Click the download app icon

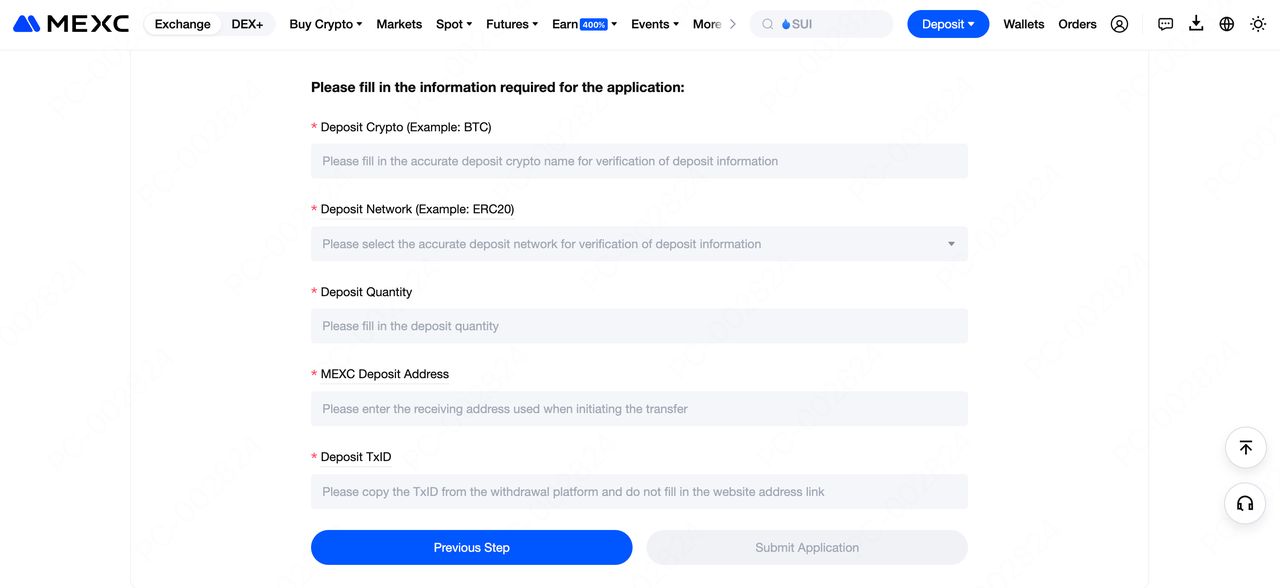(1196, 24)
